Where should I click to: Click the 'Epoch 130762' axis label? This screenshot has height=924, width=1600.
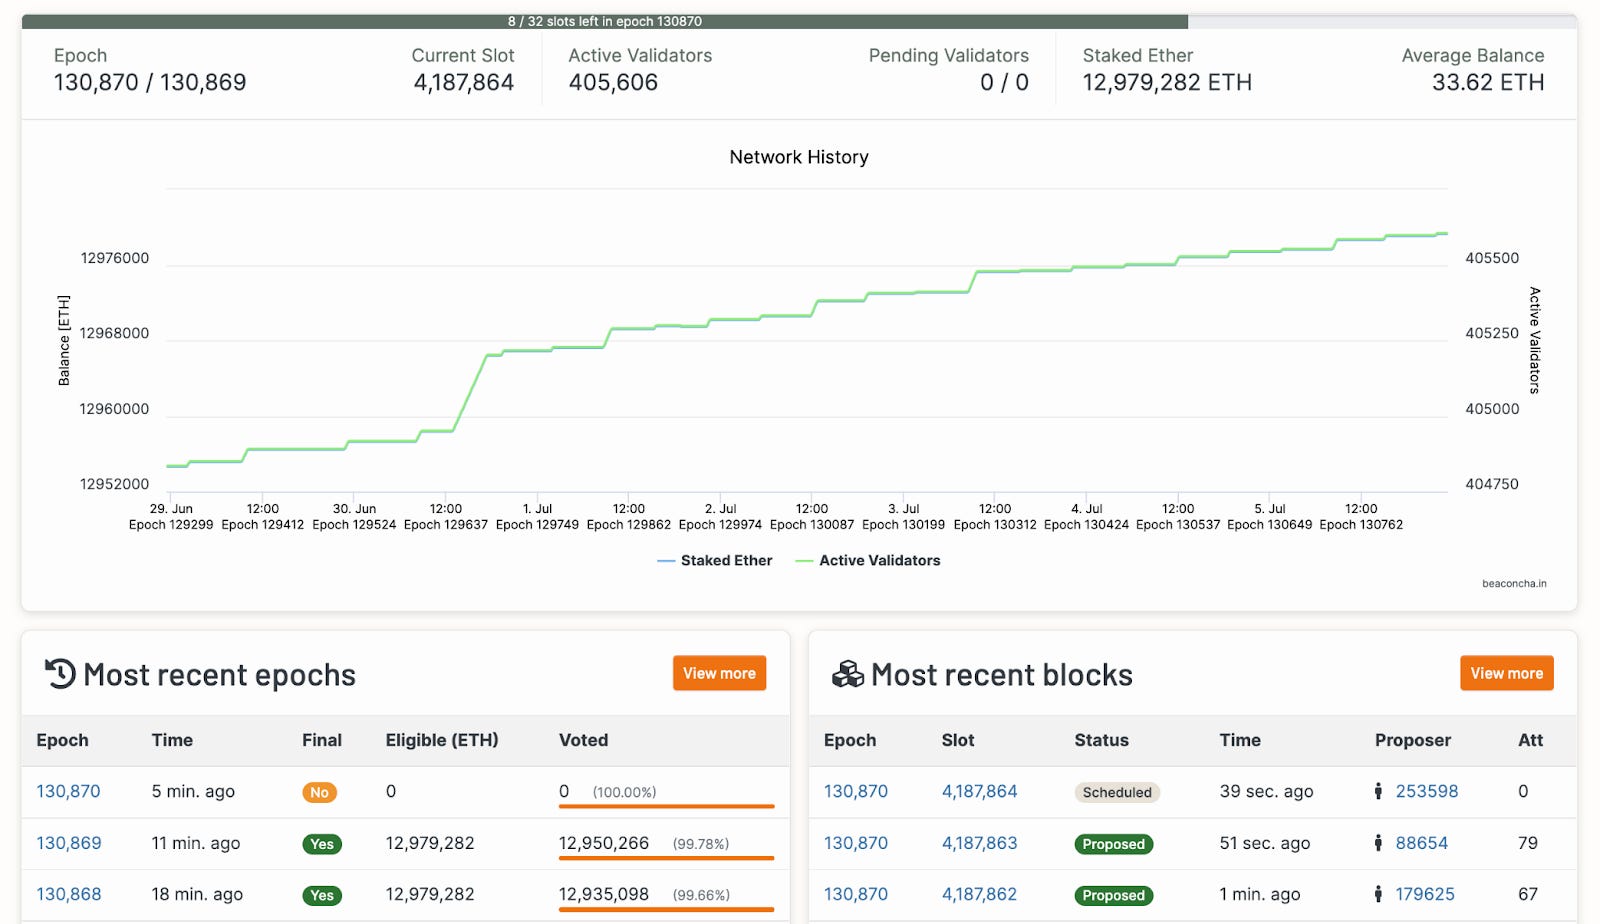point(1361,525)
